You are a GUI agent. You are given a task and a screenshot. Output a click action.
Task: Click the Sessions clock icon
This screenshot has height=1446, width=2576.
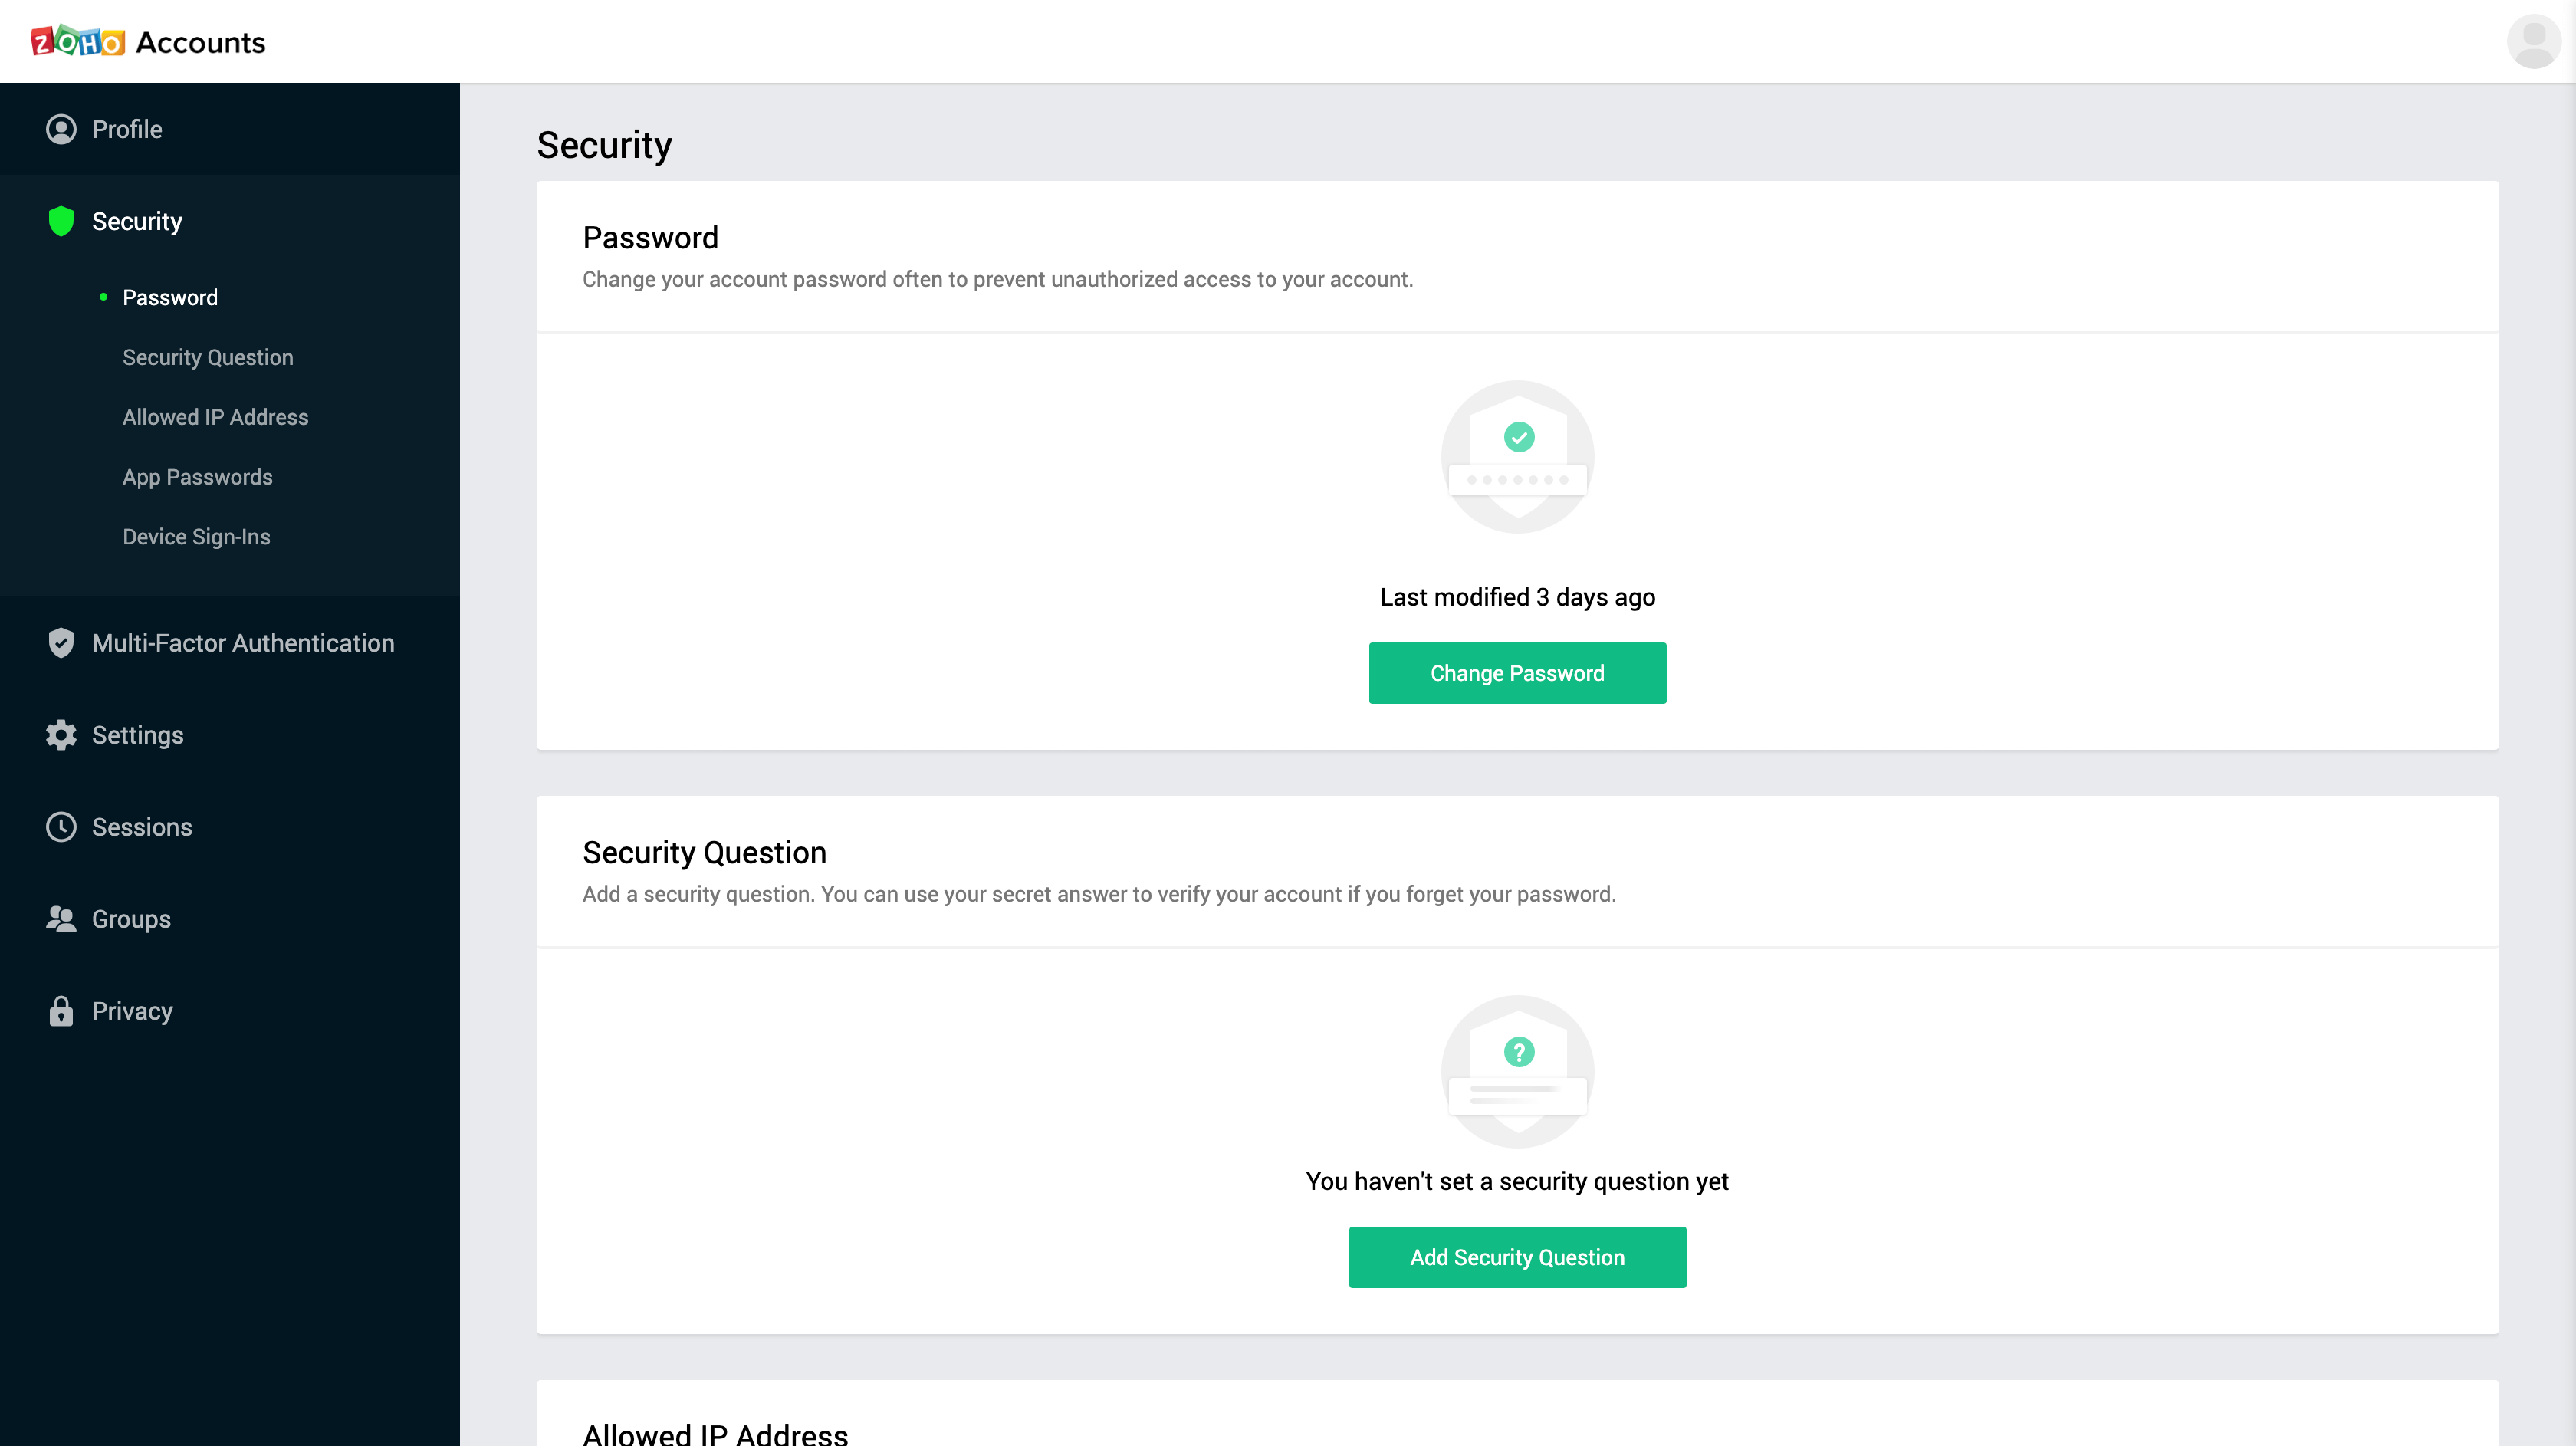point(61,827)
